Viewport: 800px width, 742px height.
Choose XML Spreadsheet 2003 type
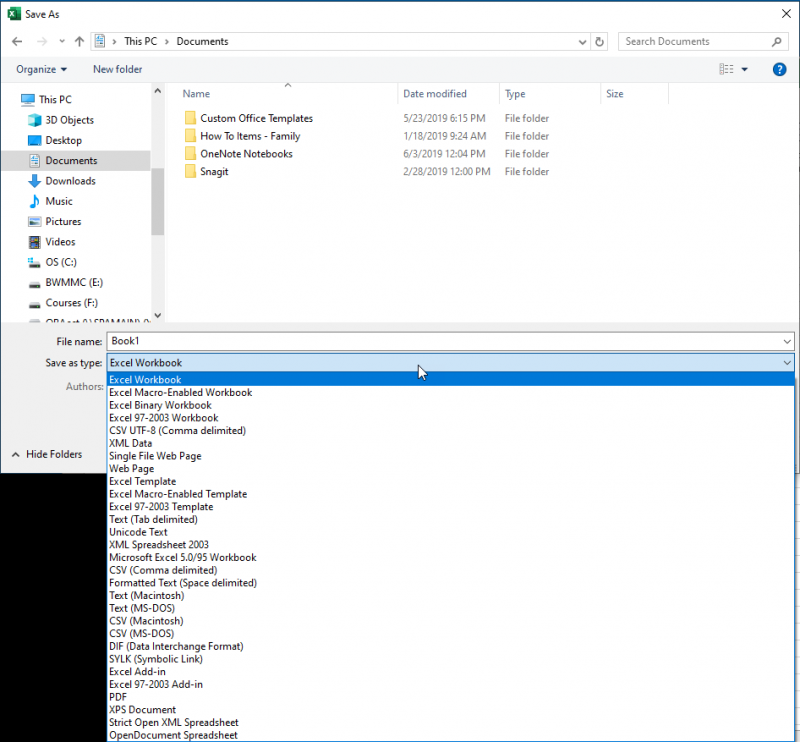(x=451, y=545)
